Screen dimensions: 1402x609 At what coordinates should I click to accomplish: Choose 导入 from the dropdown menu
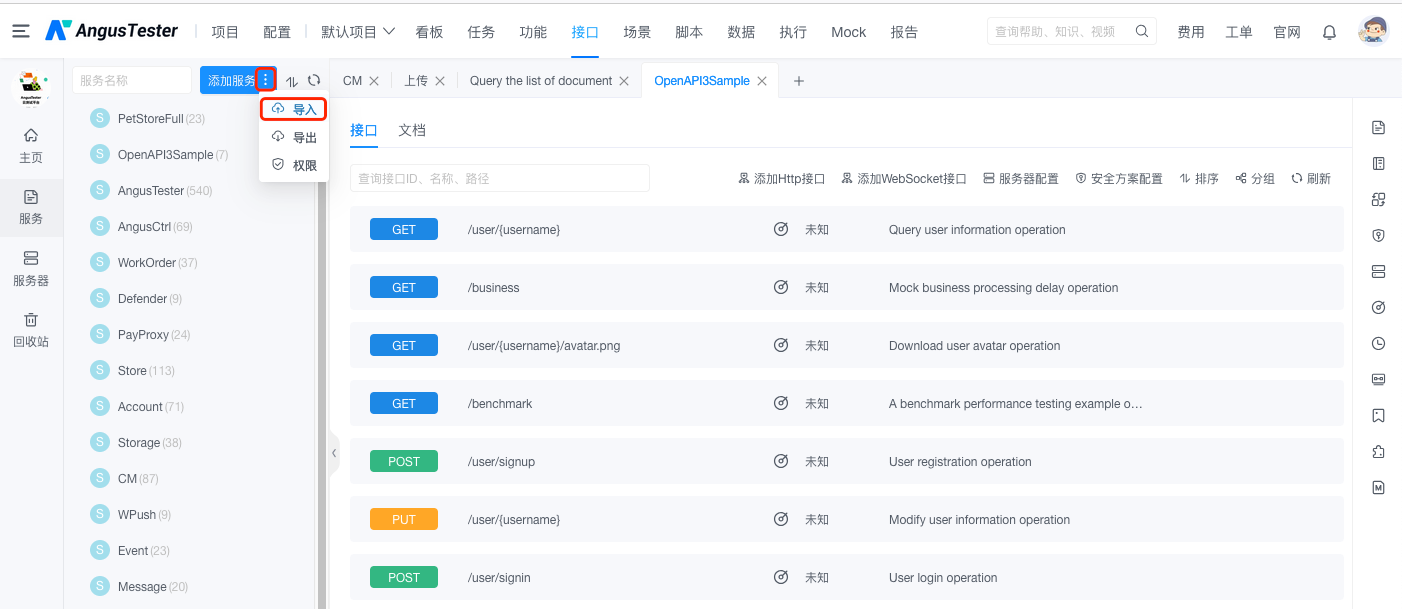[294, 109]
